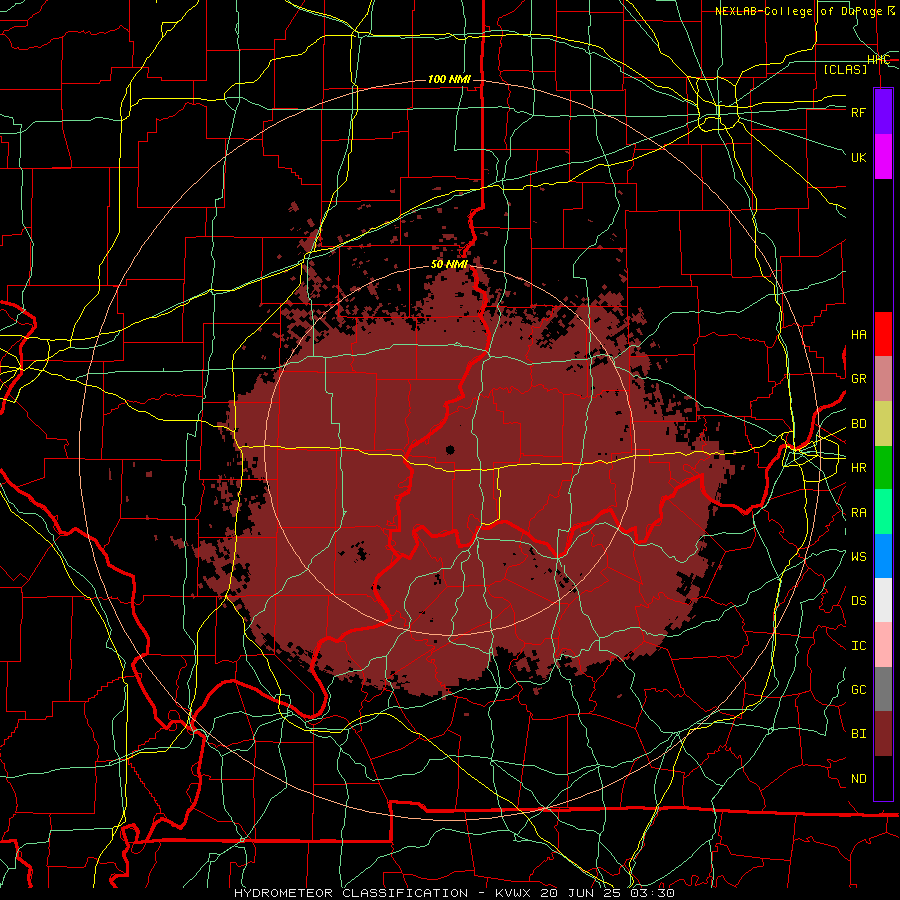Click the HA red legend swatch

tap(883, 334)
